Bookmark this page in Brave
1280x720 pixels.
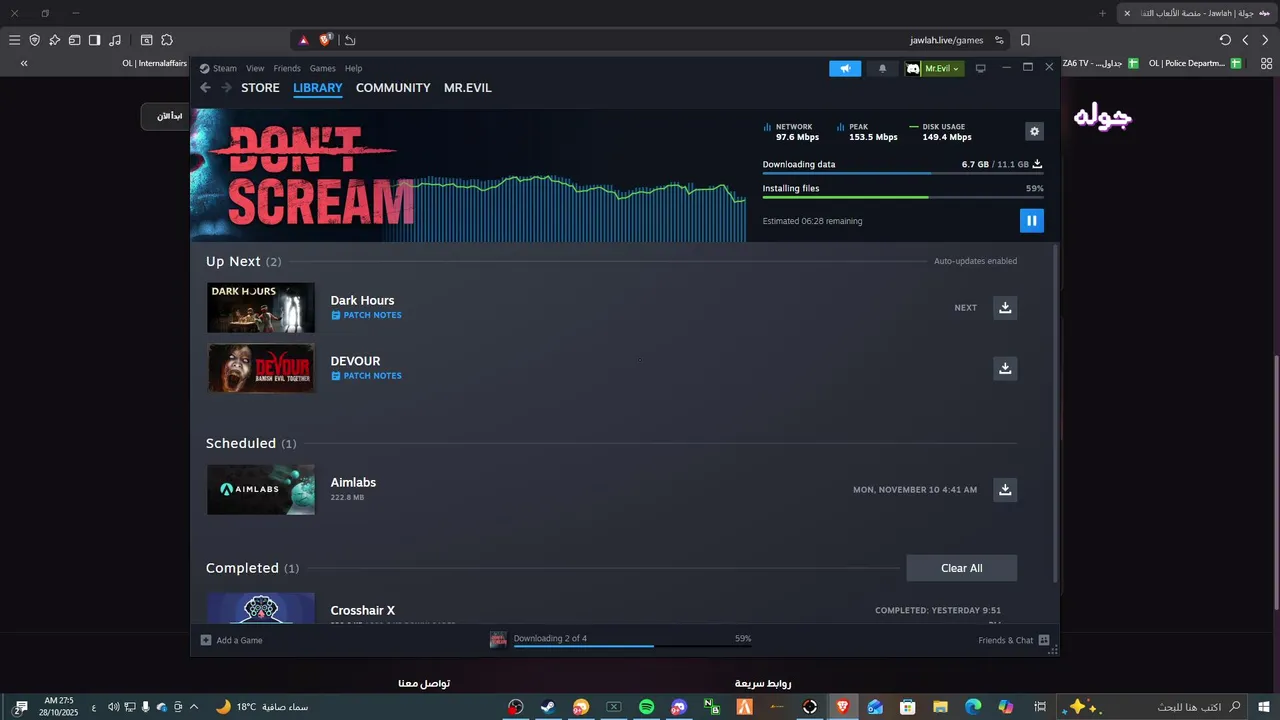click(1025, 40)
